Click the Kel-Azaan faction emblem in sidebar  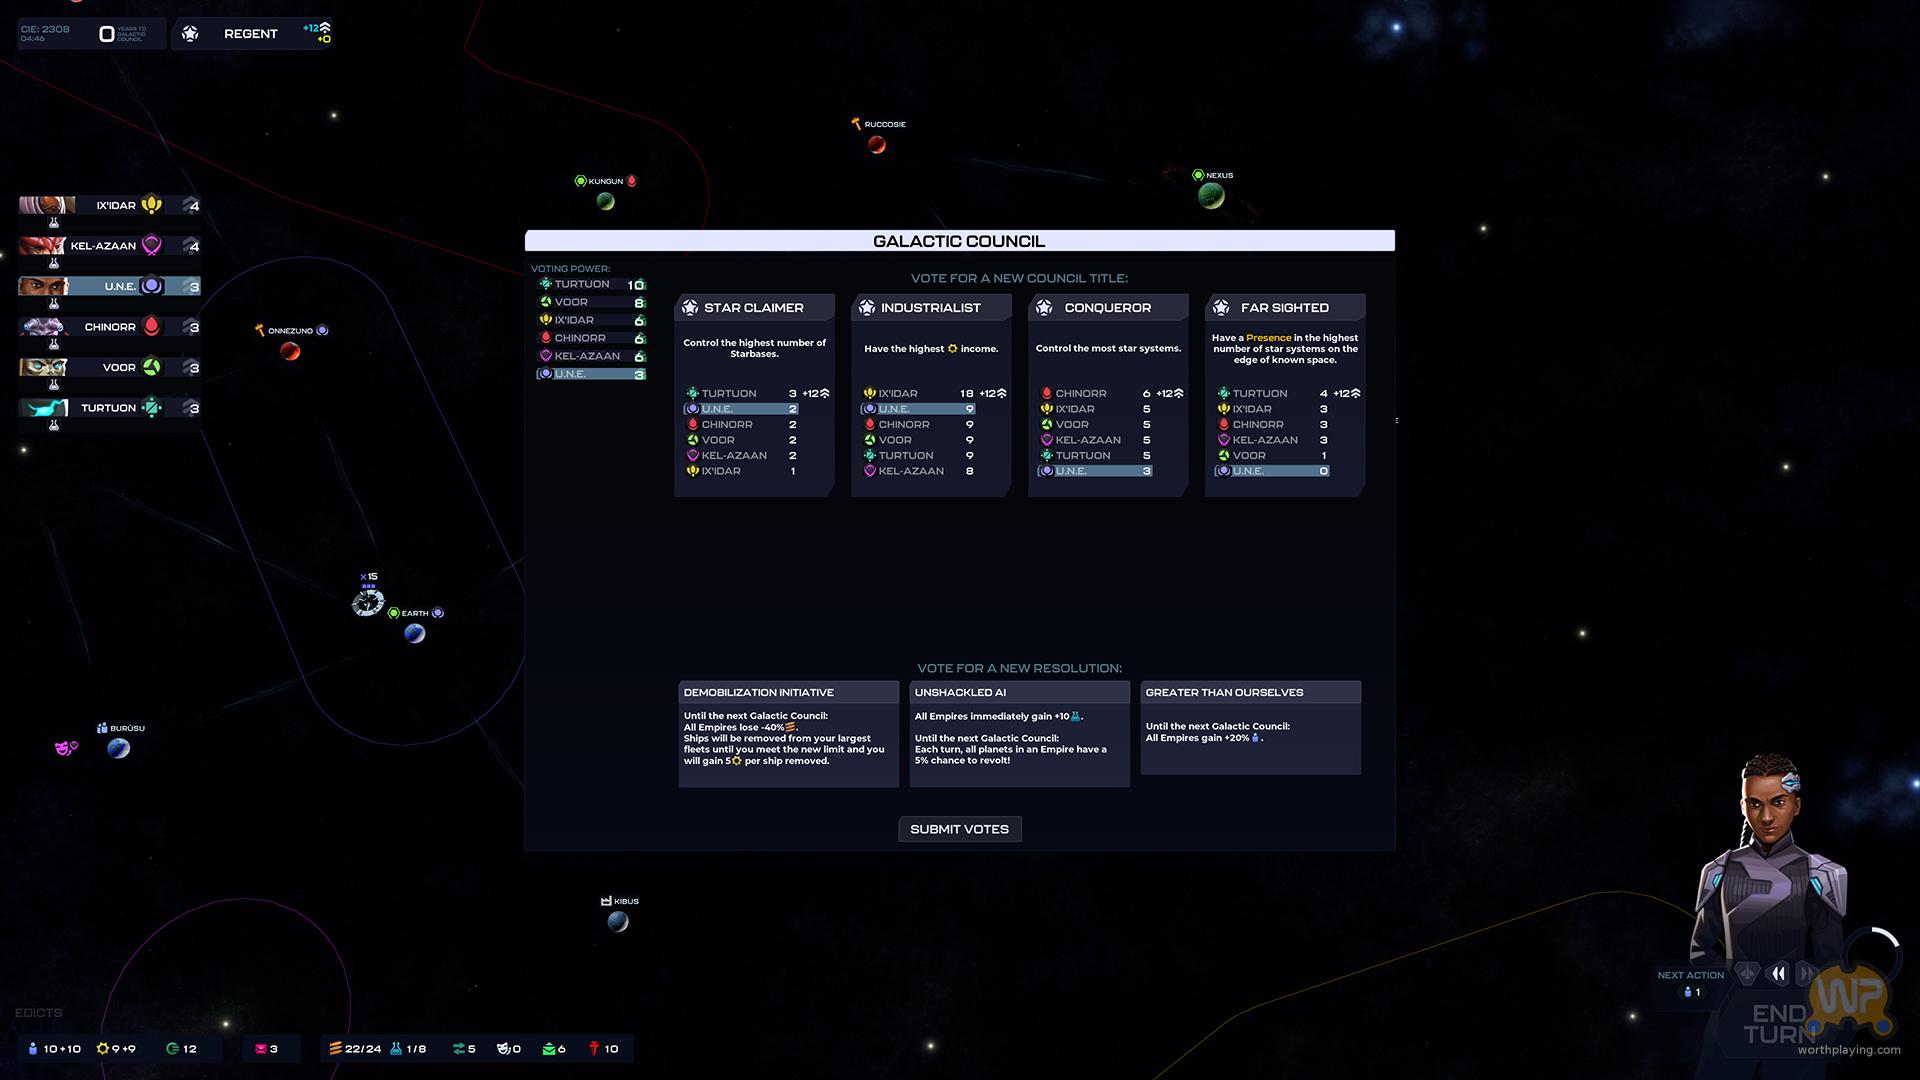click(152, 246)
